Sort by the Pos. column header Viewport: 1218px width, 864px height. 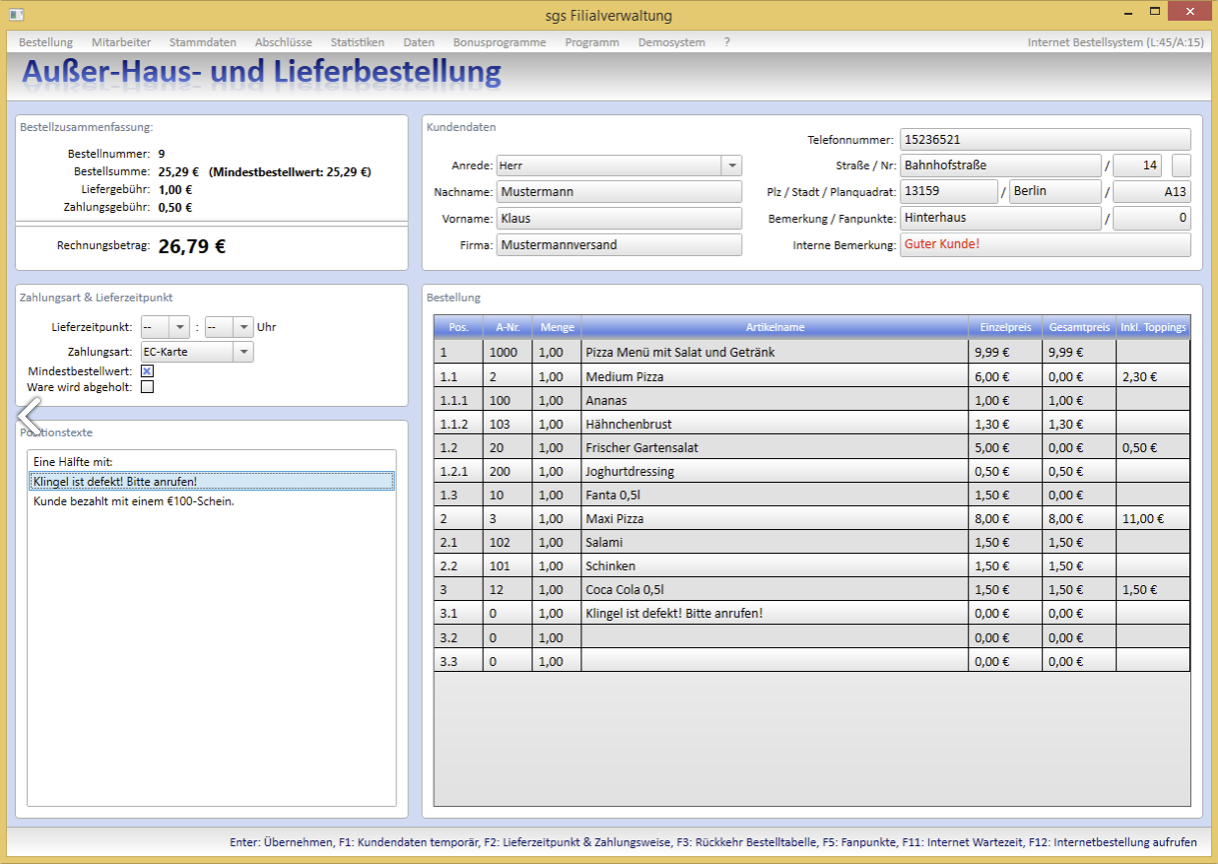[x=459, y=327]
